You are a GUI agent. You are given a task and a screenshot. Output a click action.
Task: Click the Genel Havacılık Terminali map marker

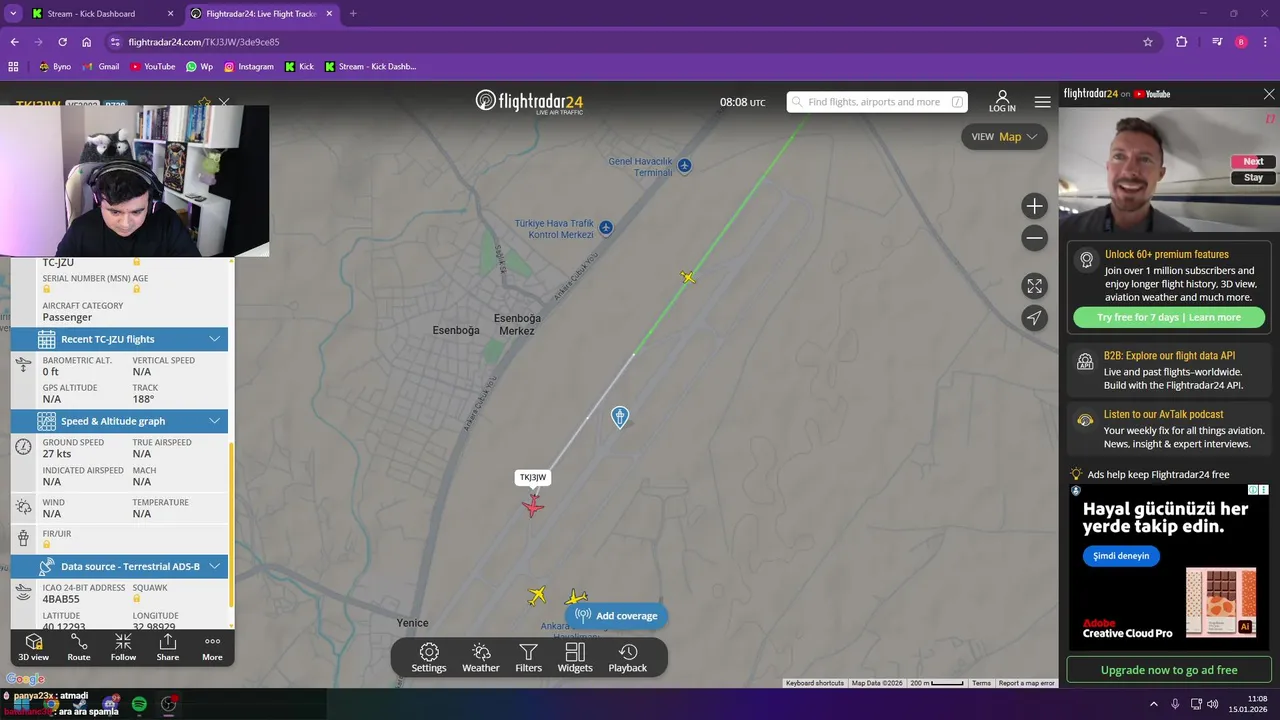point(684,165)
